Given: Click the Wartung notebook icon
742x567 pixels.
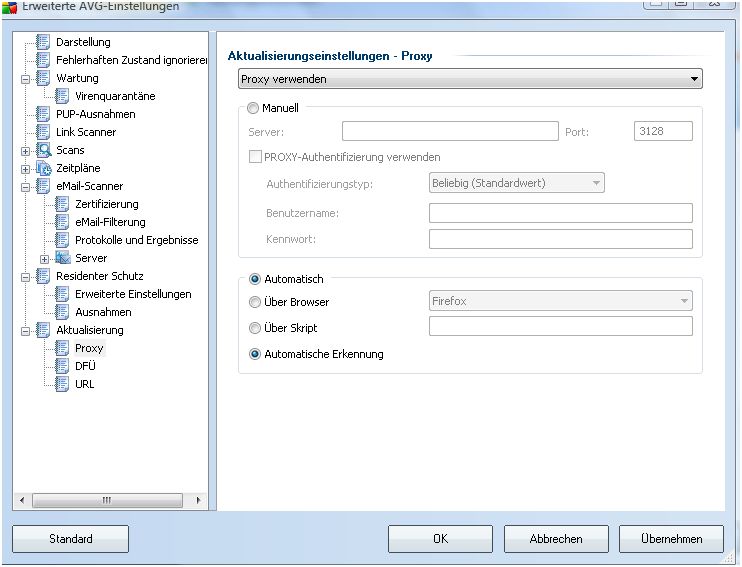Looking at the screenshot, I should [43, 78].
